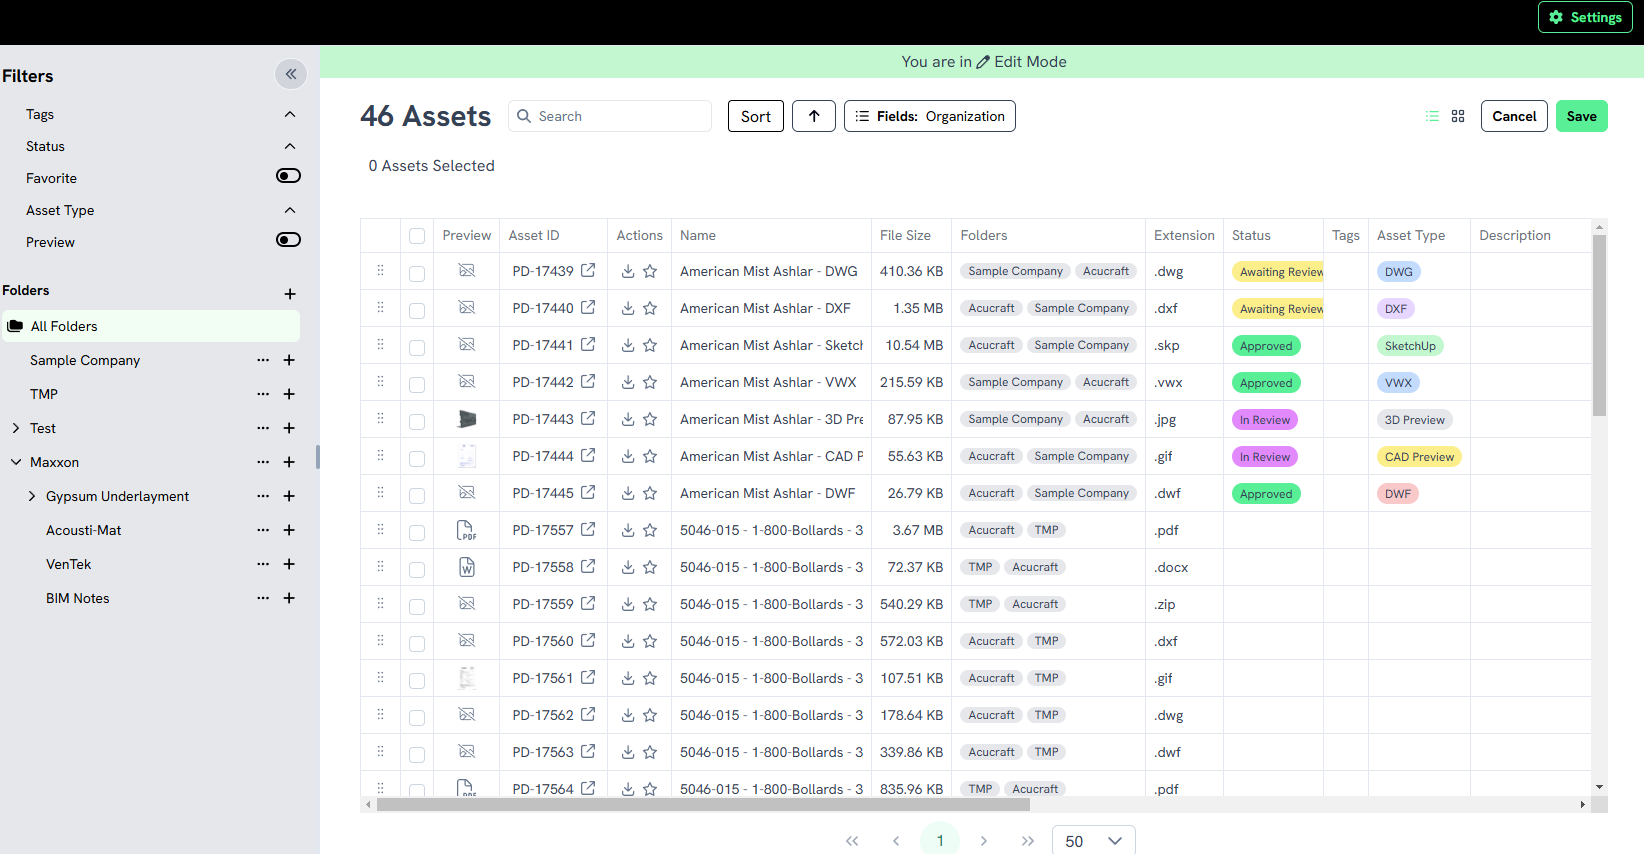Expand the Test folder tree

(x=16, y=428)
